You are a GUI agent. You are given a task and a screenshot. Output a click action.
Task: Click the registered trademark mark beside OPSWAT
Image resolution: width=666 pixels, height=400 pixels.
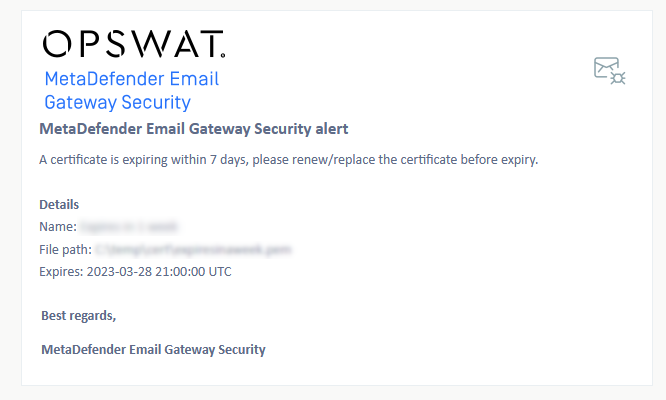[x=223, y=55]
